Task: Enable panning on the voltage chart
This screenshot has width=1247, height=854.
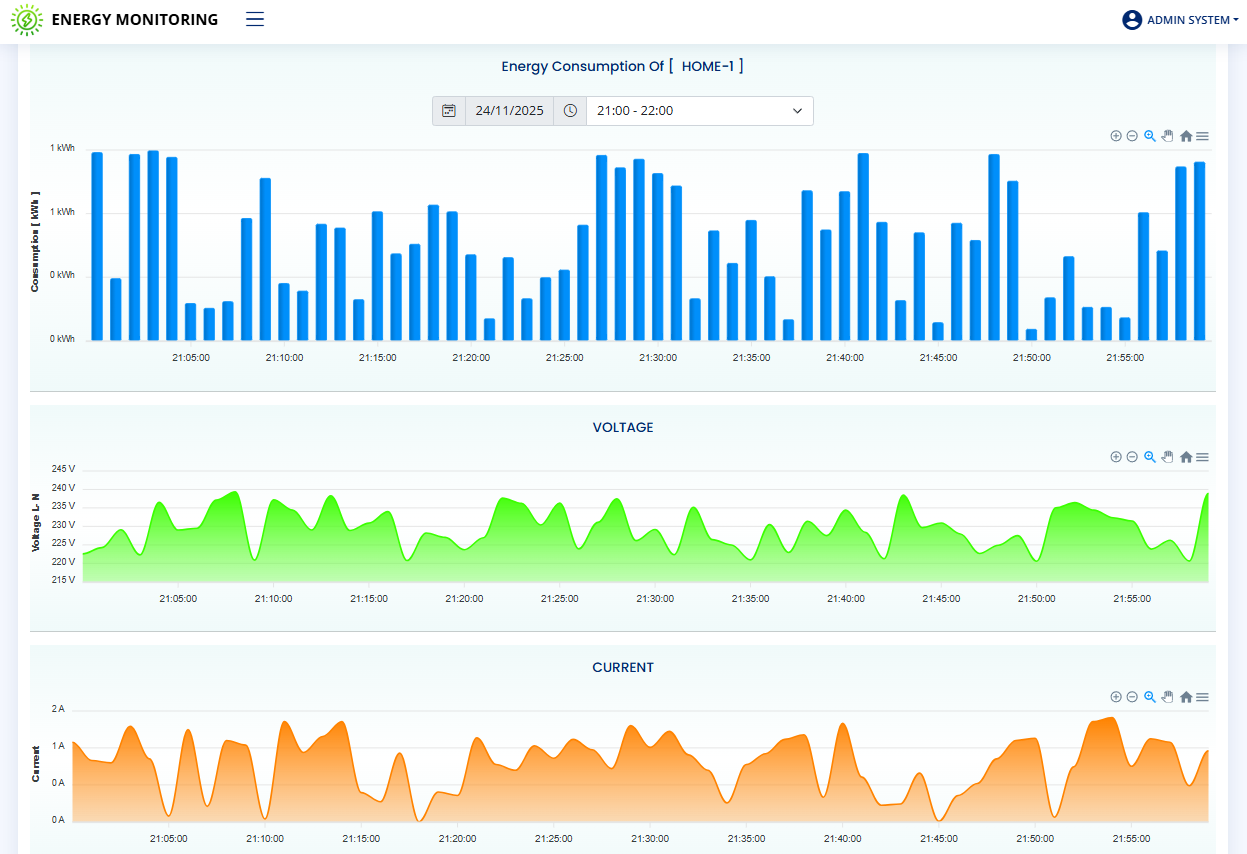Action: [1167, 457]
